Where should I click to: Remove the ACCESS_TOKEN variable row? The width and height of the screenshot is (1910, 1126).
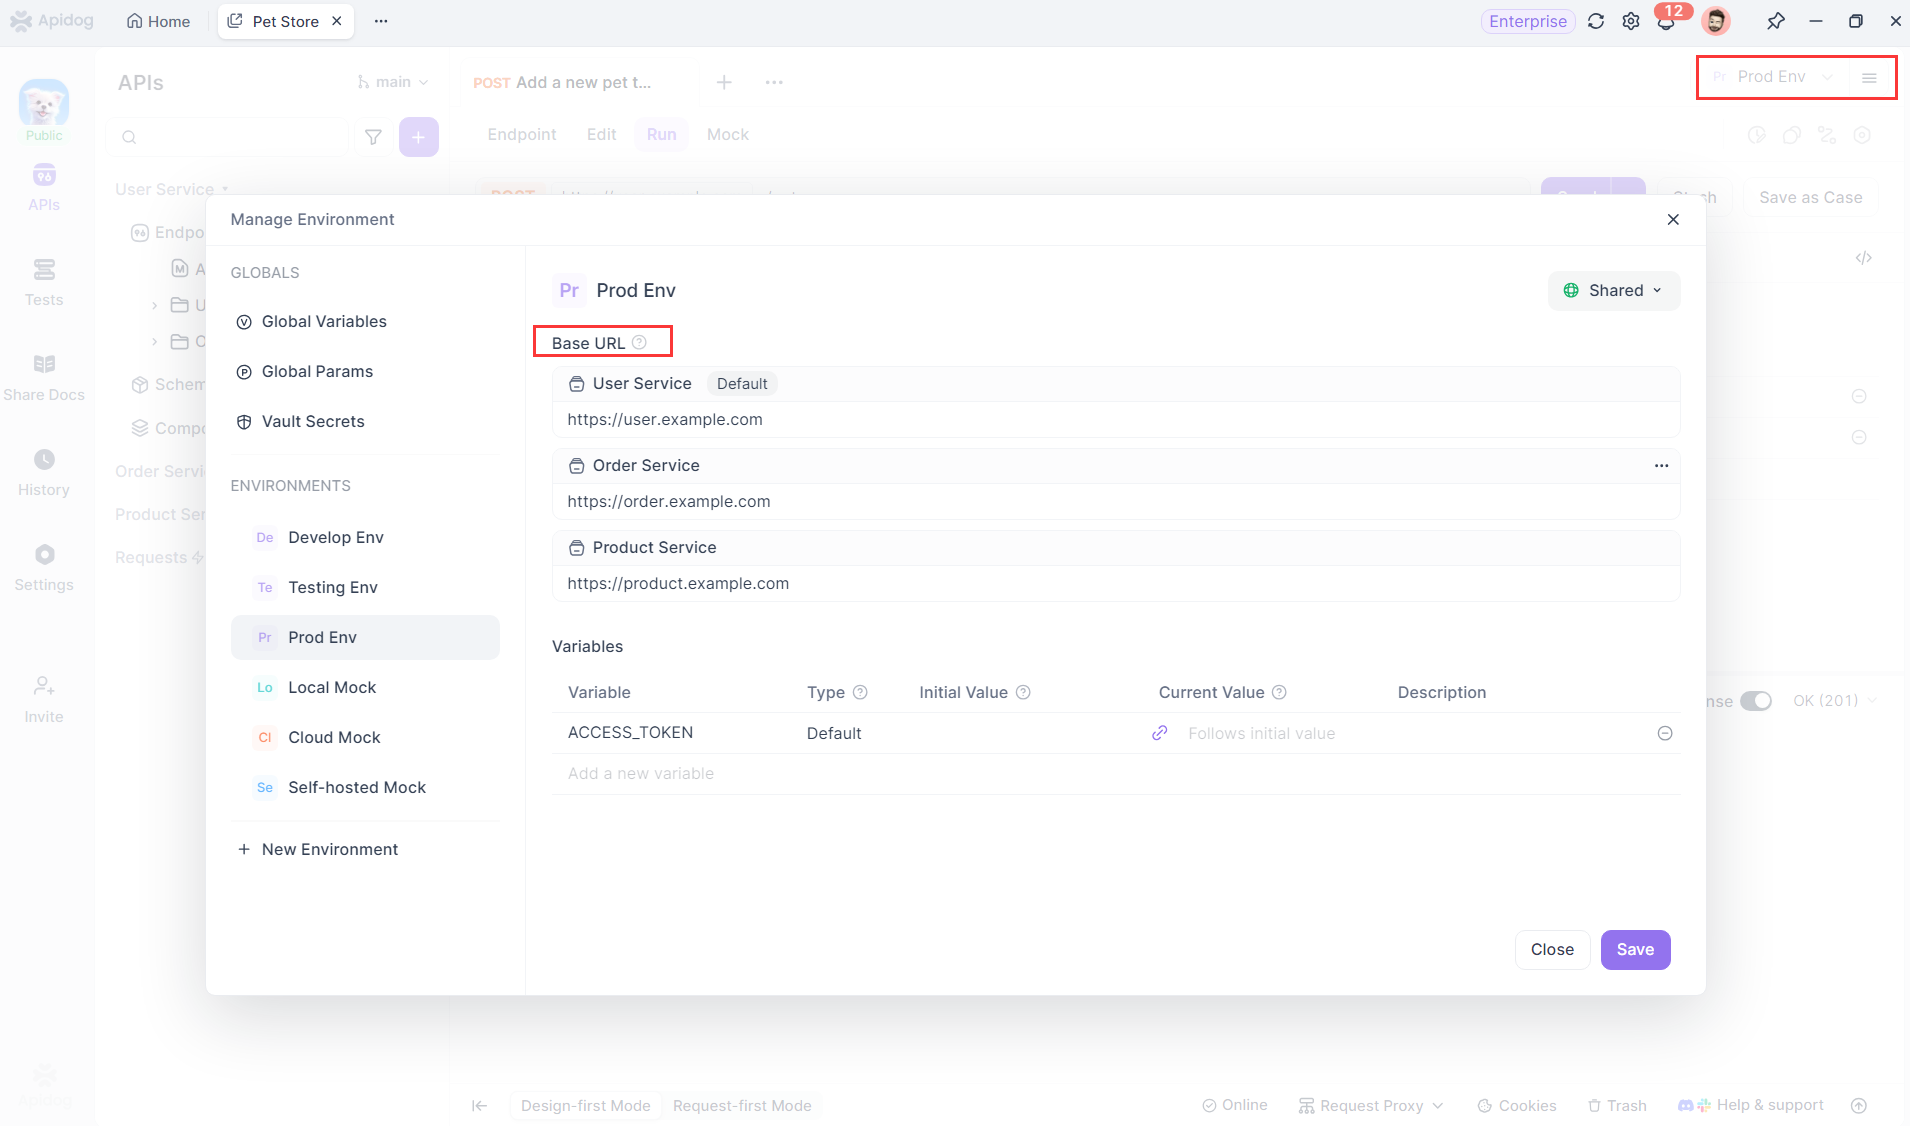[1665, 733]
